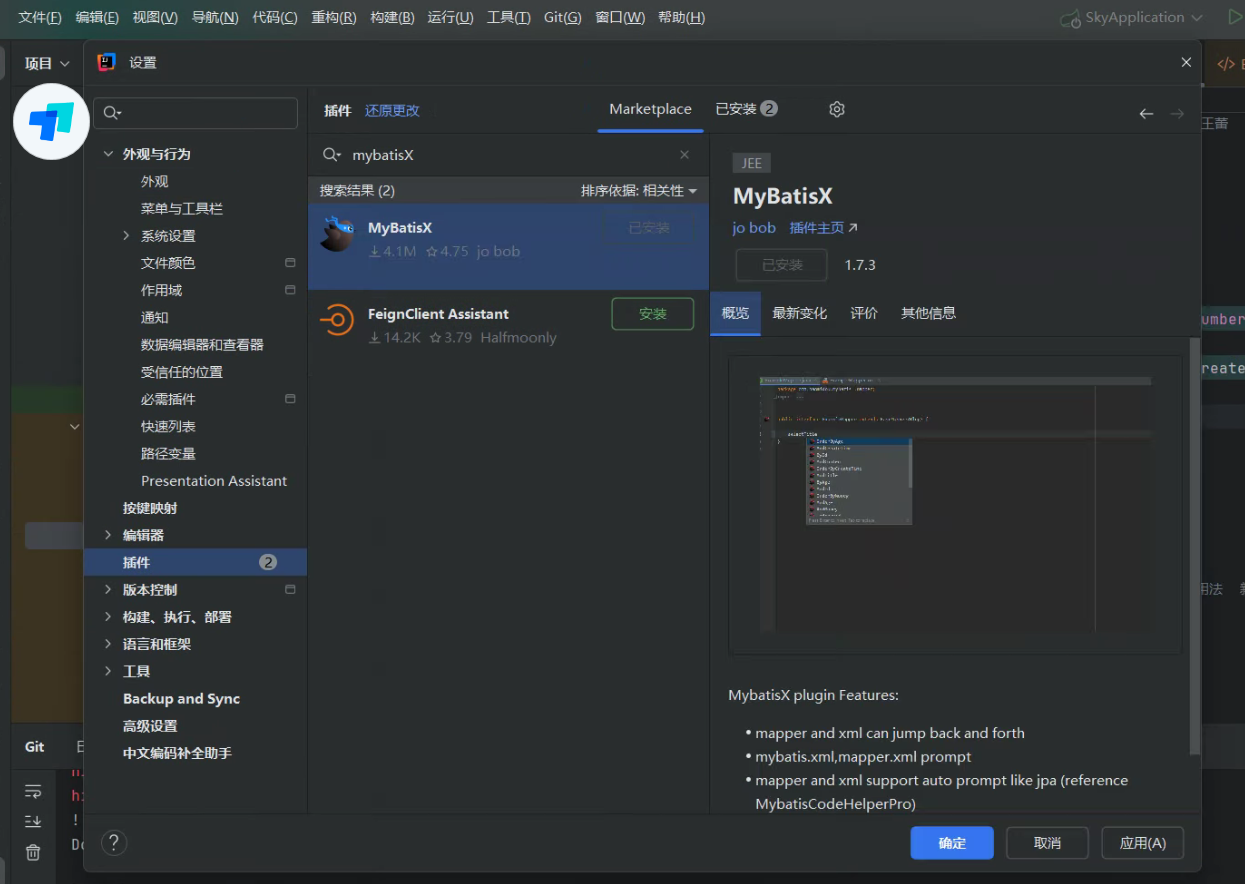Click the 还原更改 link
The height and width of the screenshot is (884, 1245).
(x=392, y=111)
